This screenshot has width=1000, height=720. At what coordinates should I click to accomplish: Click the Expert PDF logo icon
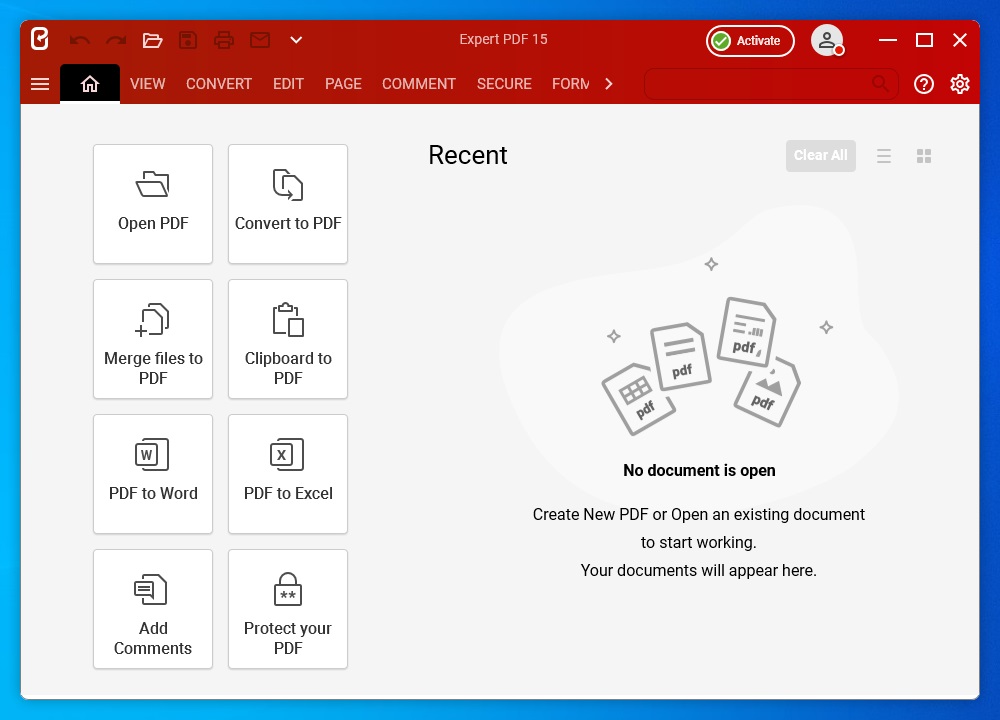point(40,39)
